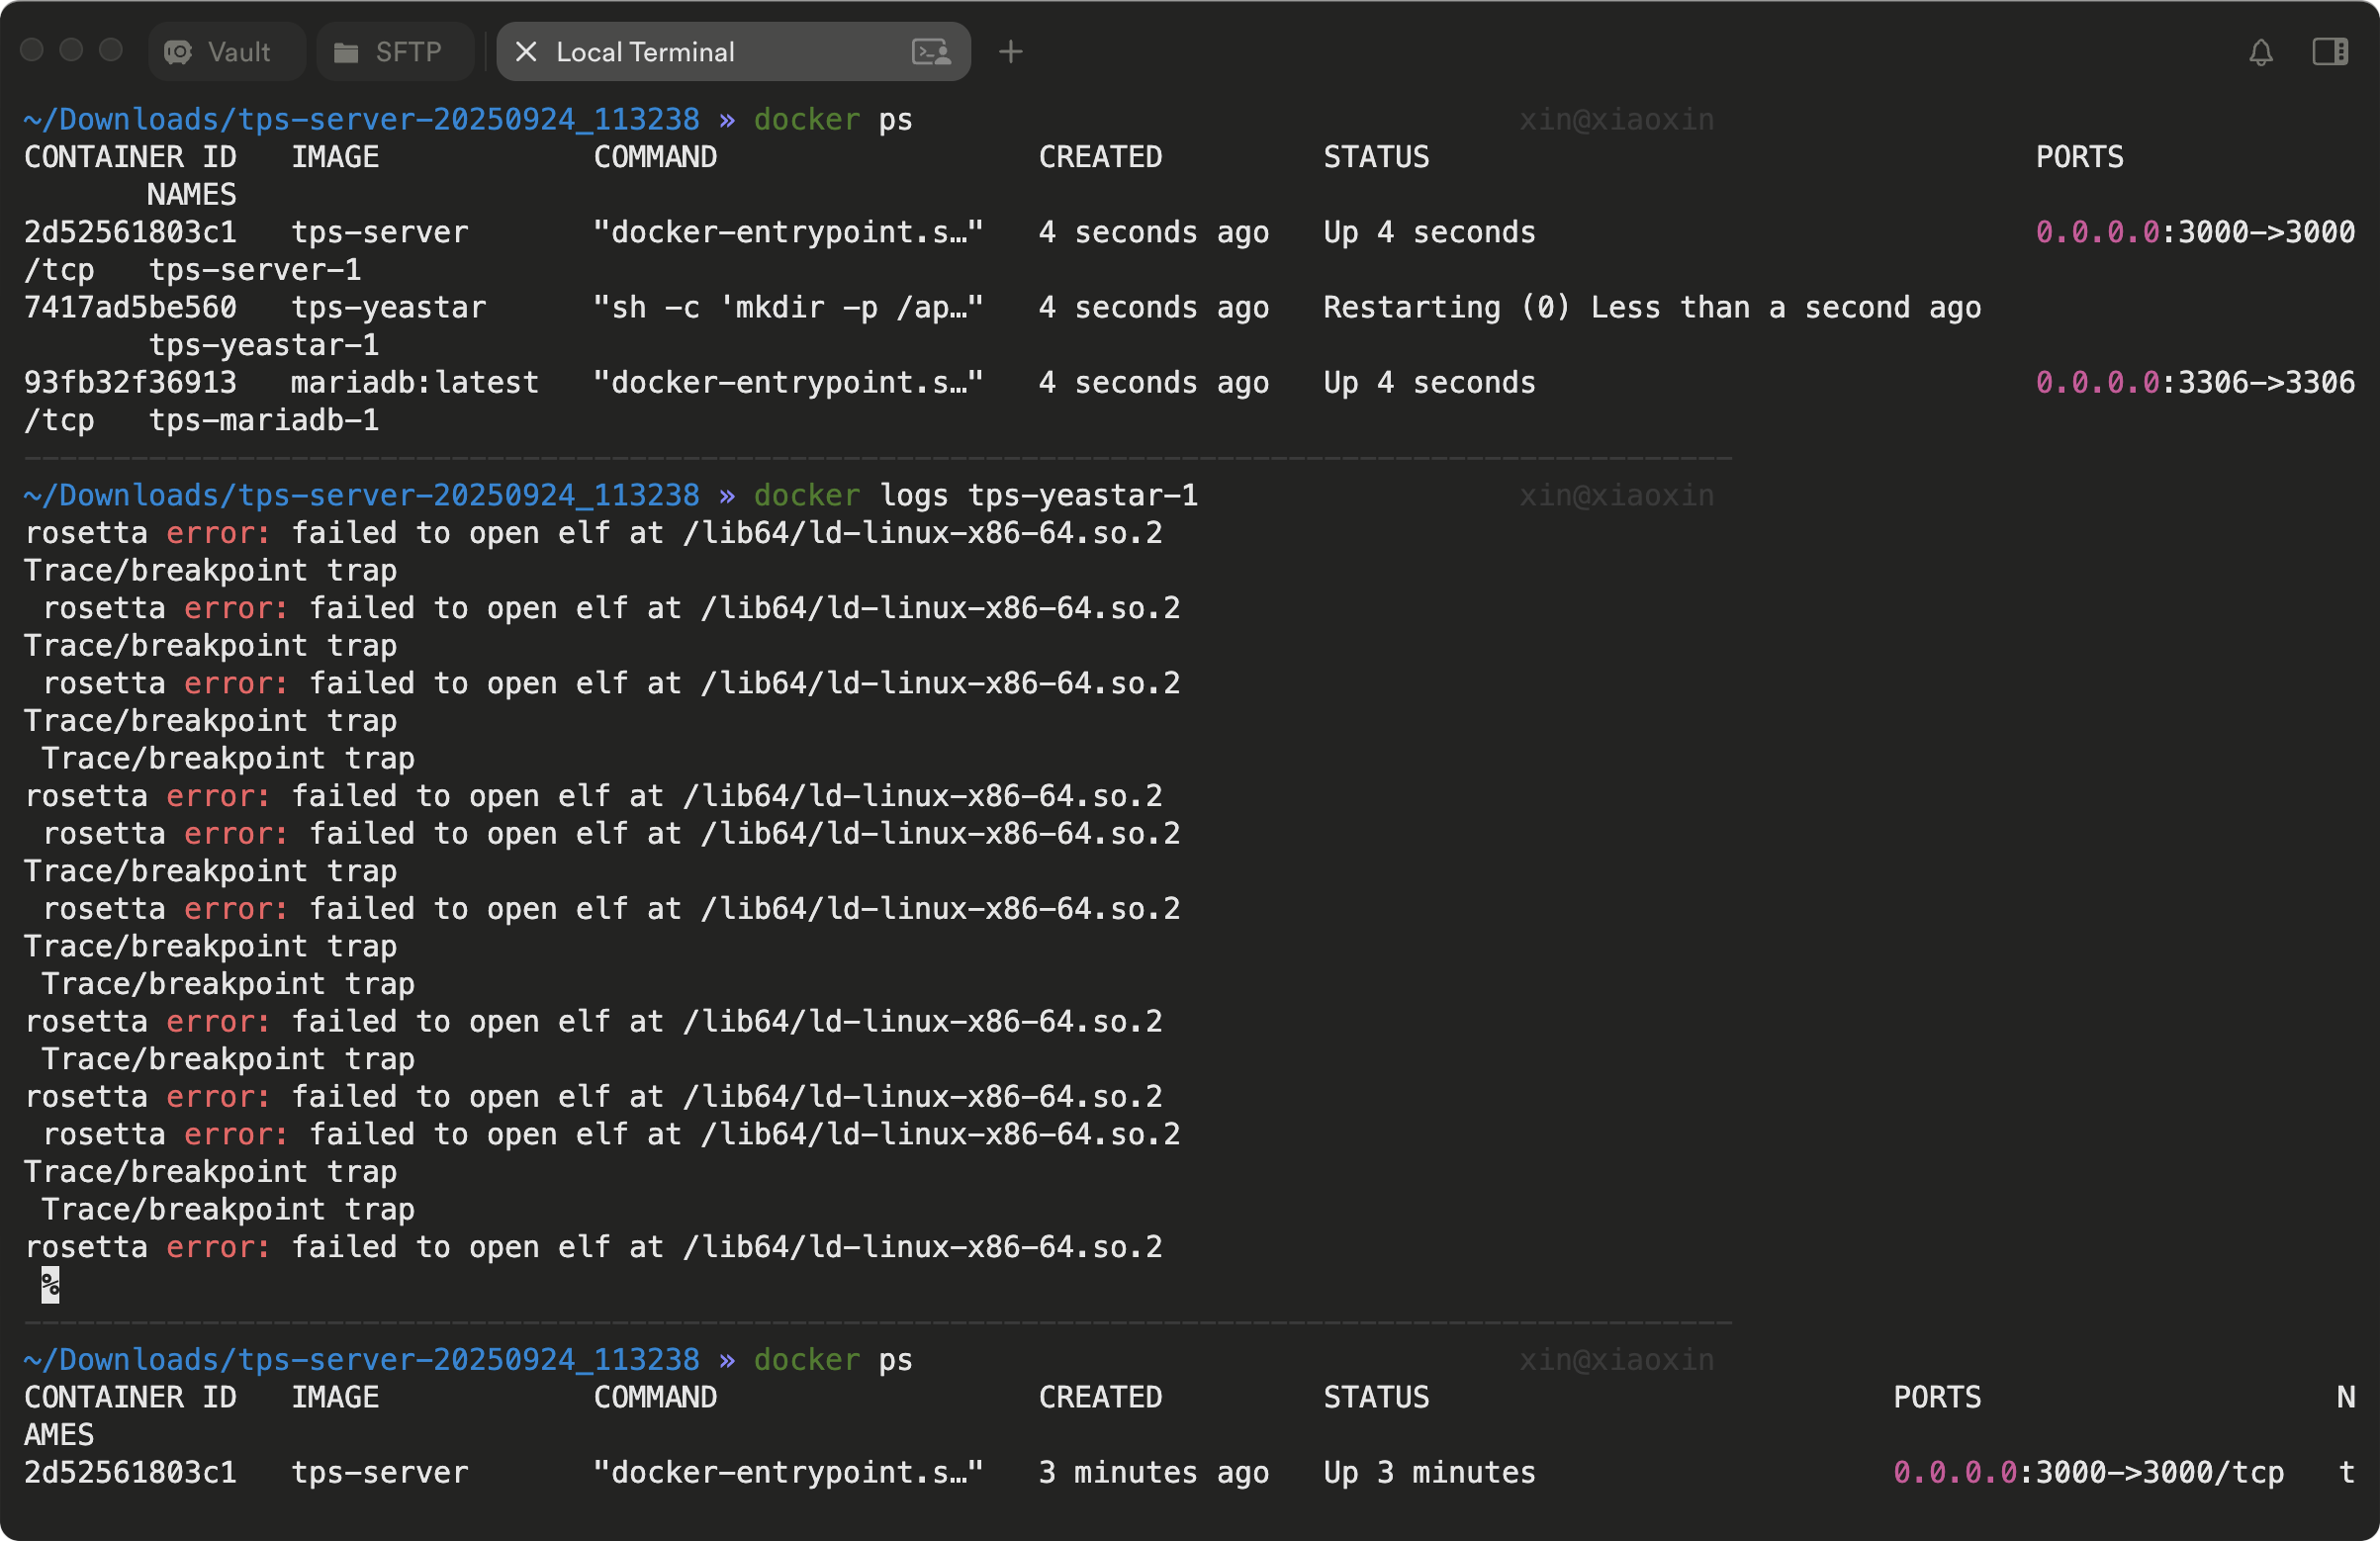Click the Vault safe icon
Image resolution: width=2380 pixels, height=1541 pixels.
tap(178, 52)
